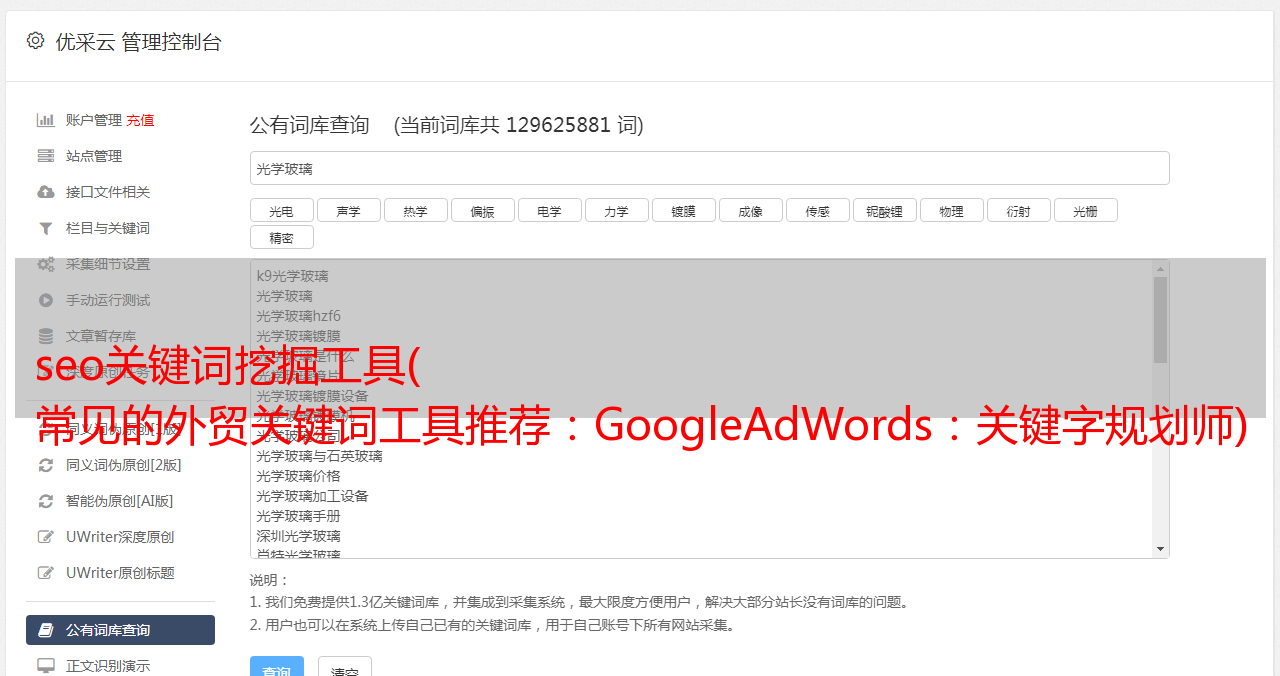Select the 衍射 tag button
1280x676 pixels.
(x=1018, y=210)
